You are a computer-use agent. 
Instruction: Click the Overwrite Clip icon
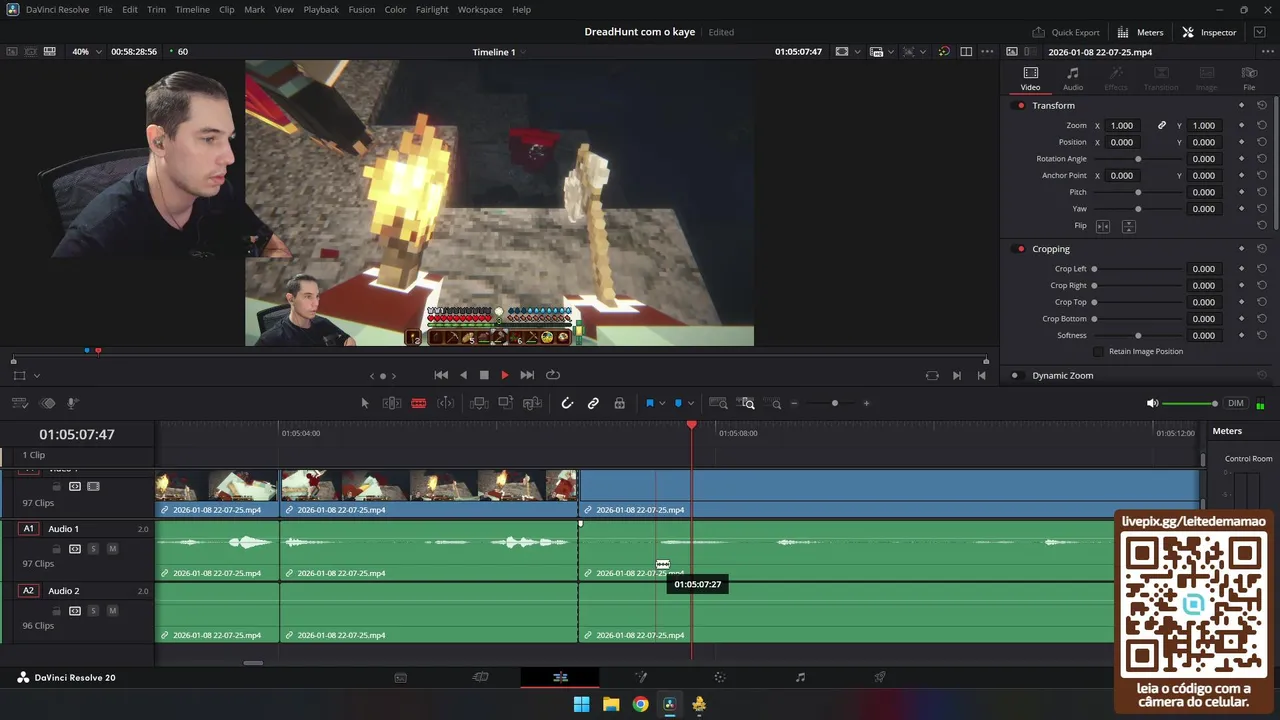506,403
